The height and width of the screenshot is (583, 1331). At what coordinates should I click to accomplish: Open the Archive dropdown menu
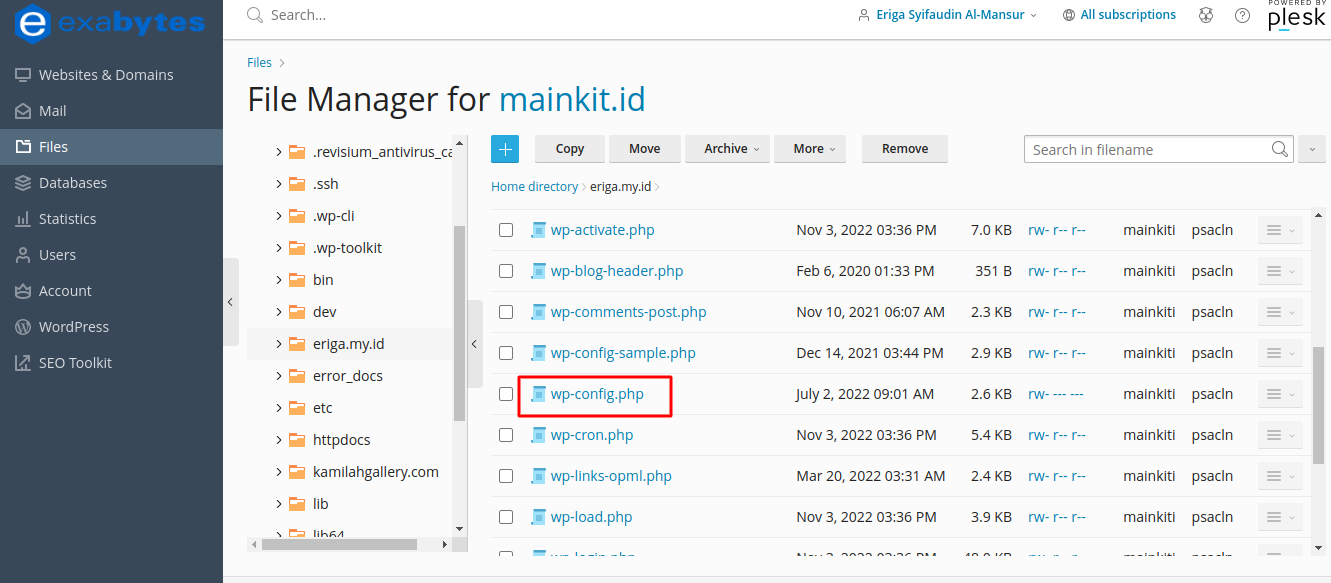727,148
